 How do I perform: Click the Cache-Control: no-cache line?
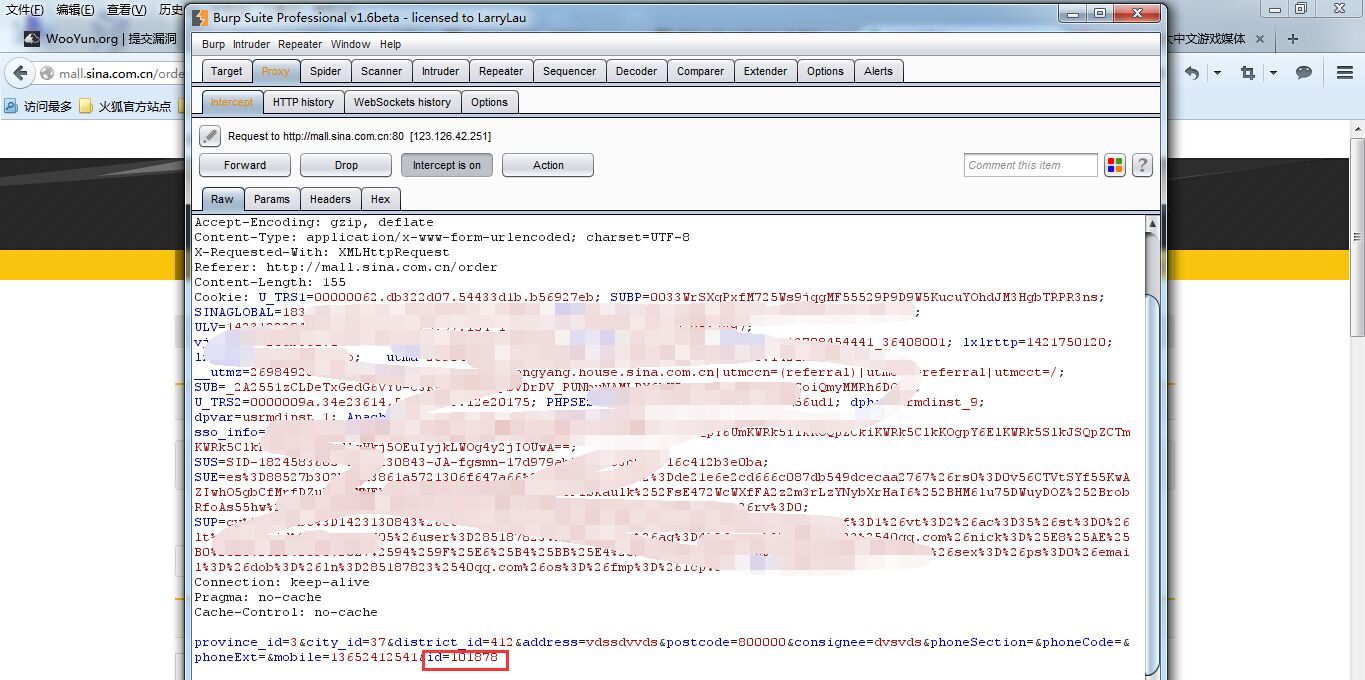point(285,612)
